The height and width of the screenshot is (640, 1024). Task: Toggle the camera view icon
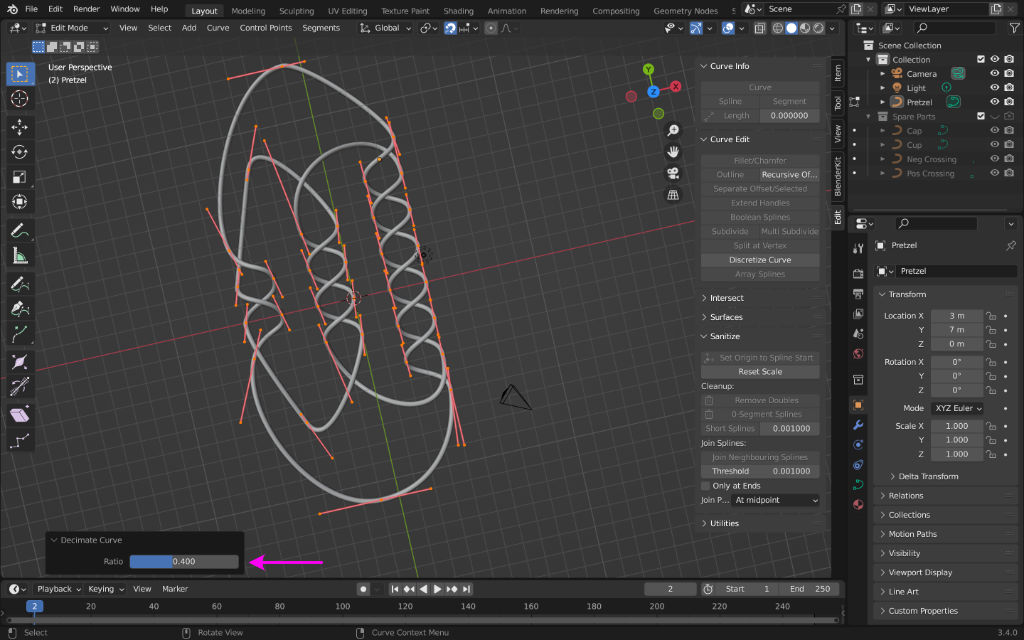[x=674, y=173]
